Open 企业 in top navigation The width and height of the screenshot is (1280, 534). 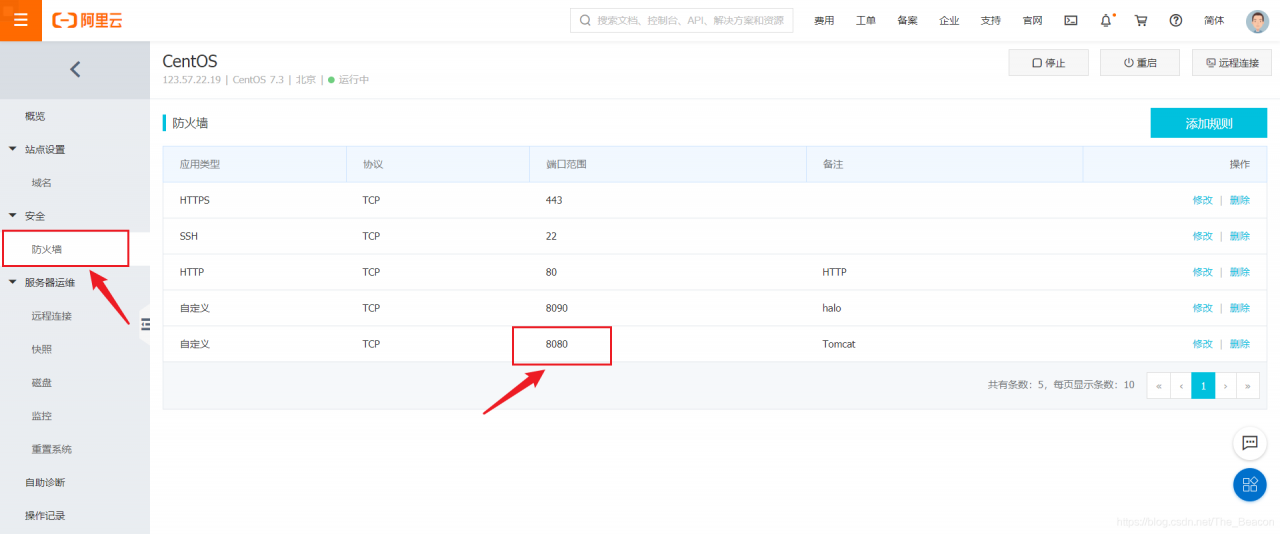949,20
